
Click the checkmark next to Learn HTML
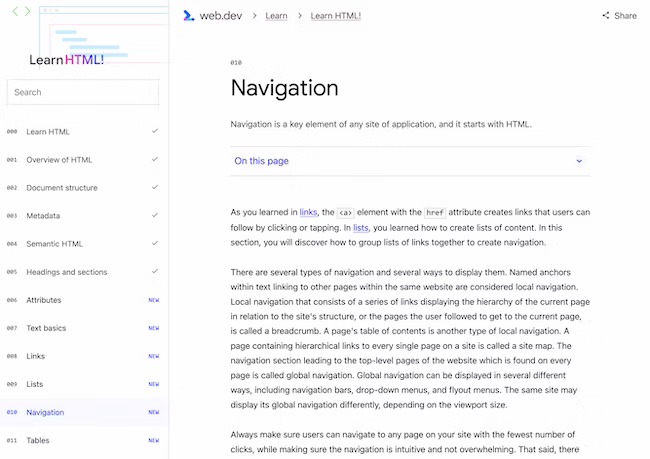(x=154, y=131)
